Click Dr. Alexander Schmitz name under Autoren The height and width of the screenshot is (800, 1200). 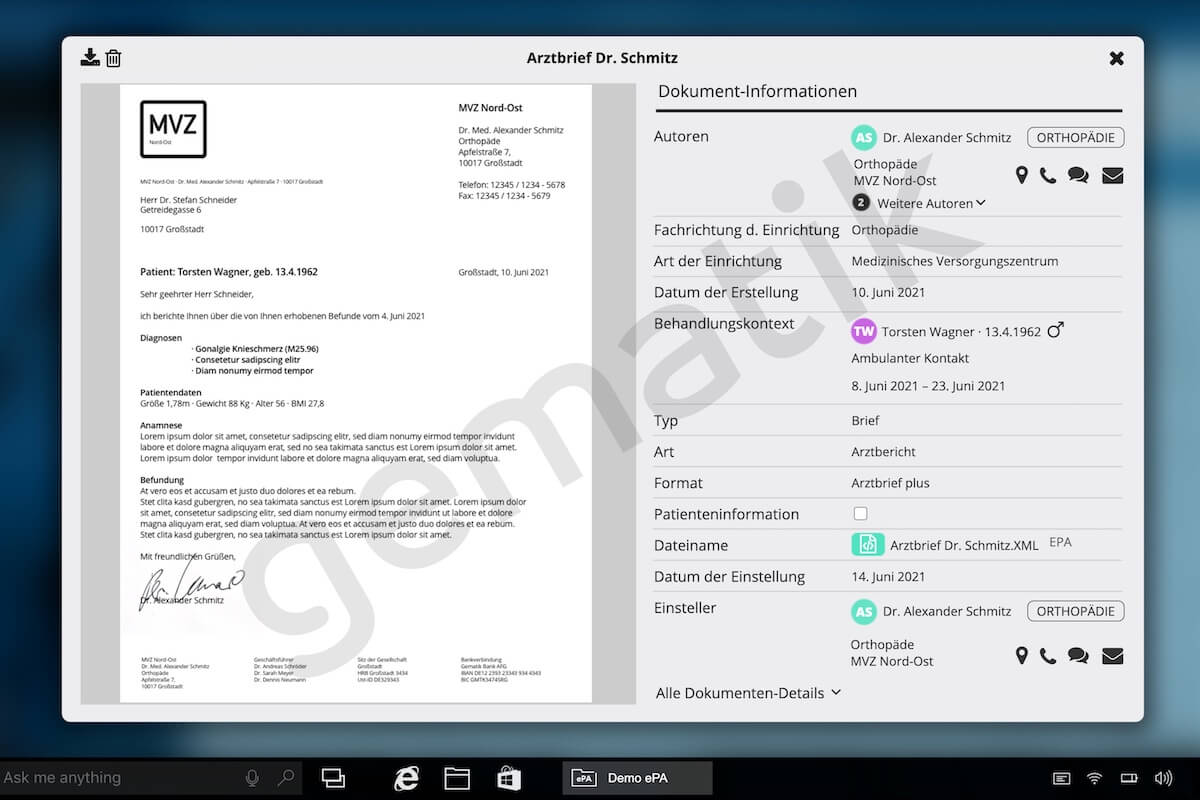(947, 138)
